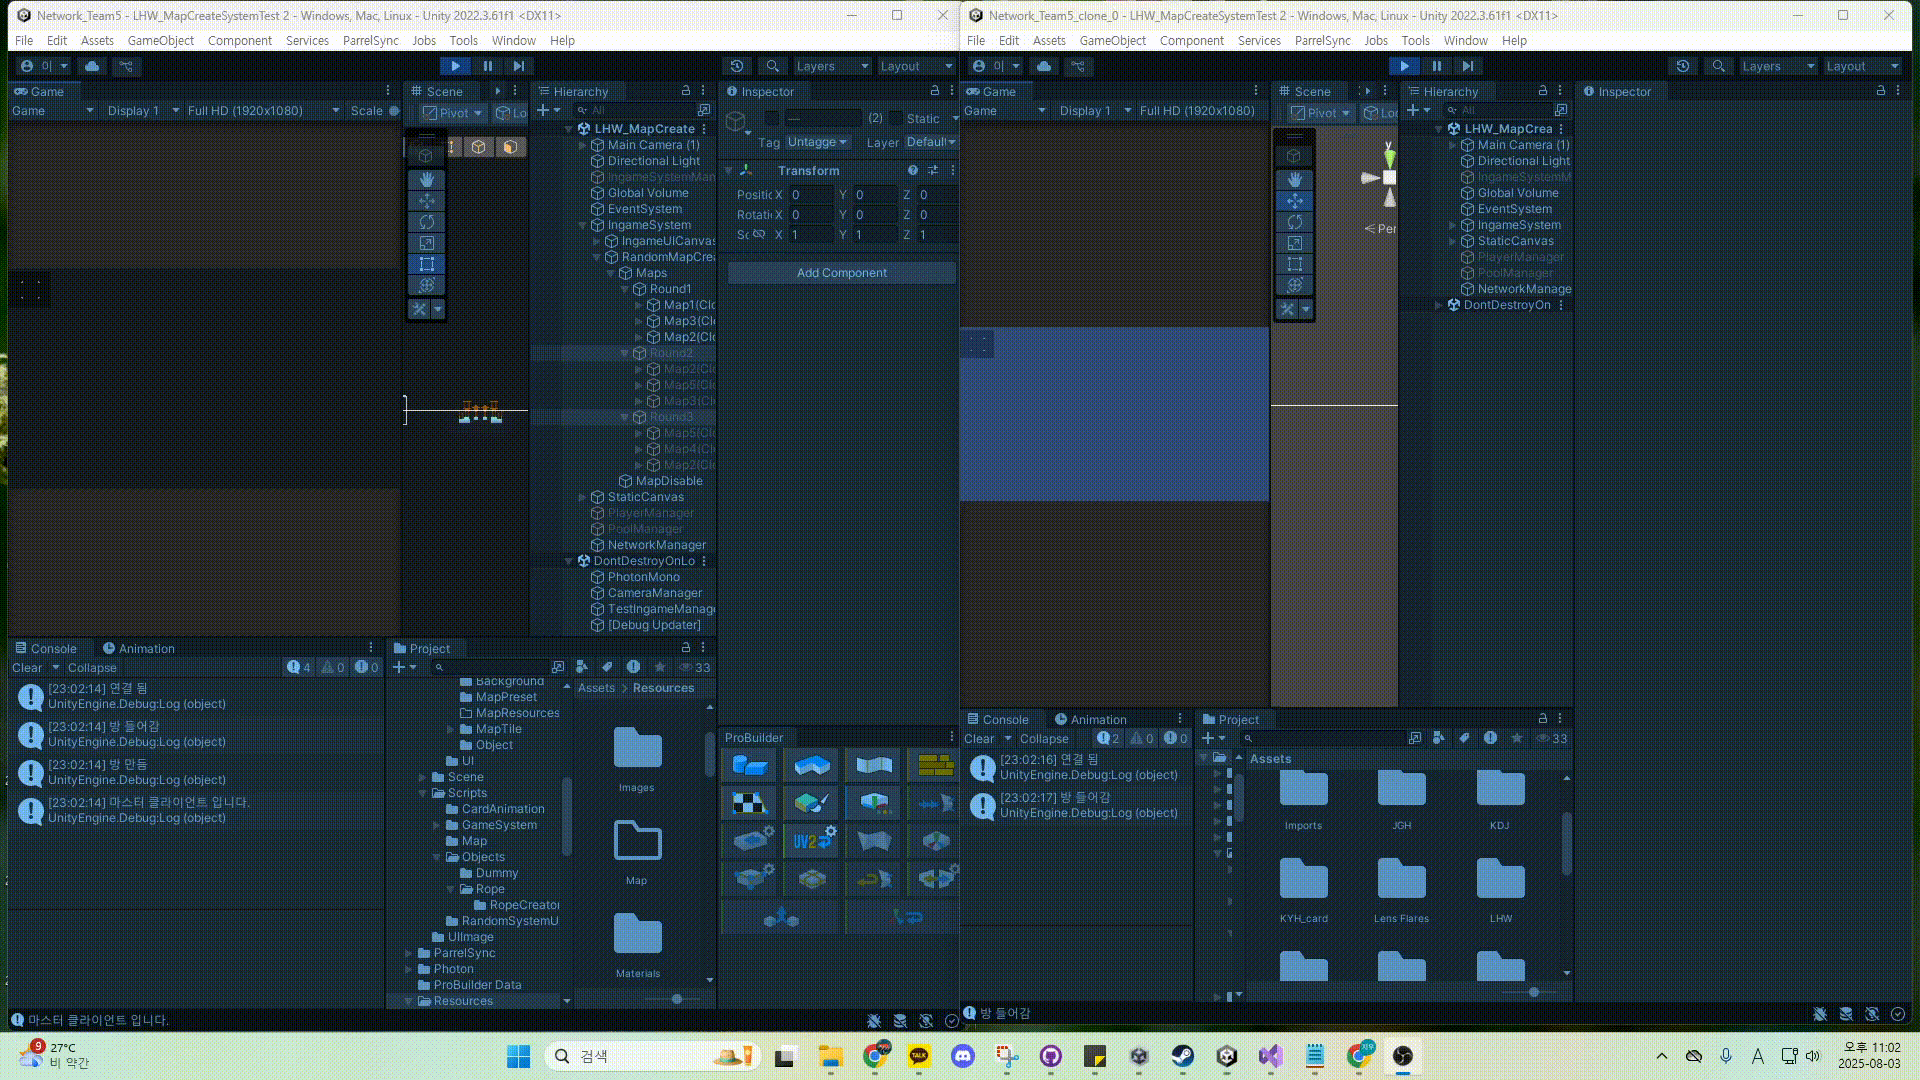Open ProBuilder UV2 generation tool
Image resolution: width=1920 pixels, height=1080 pixels.
pos(812,841)
